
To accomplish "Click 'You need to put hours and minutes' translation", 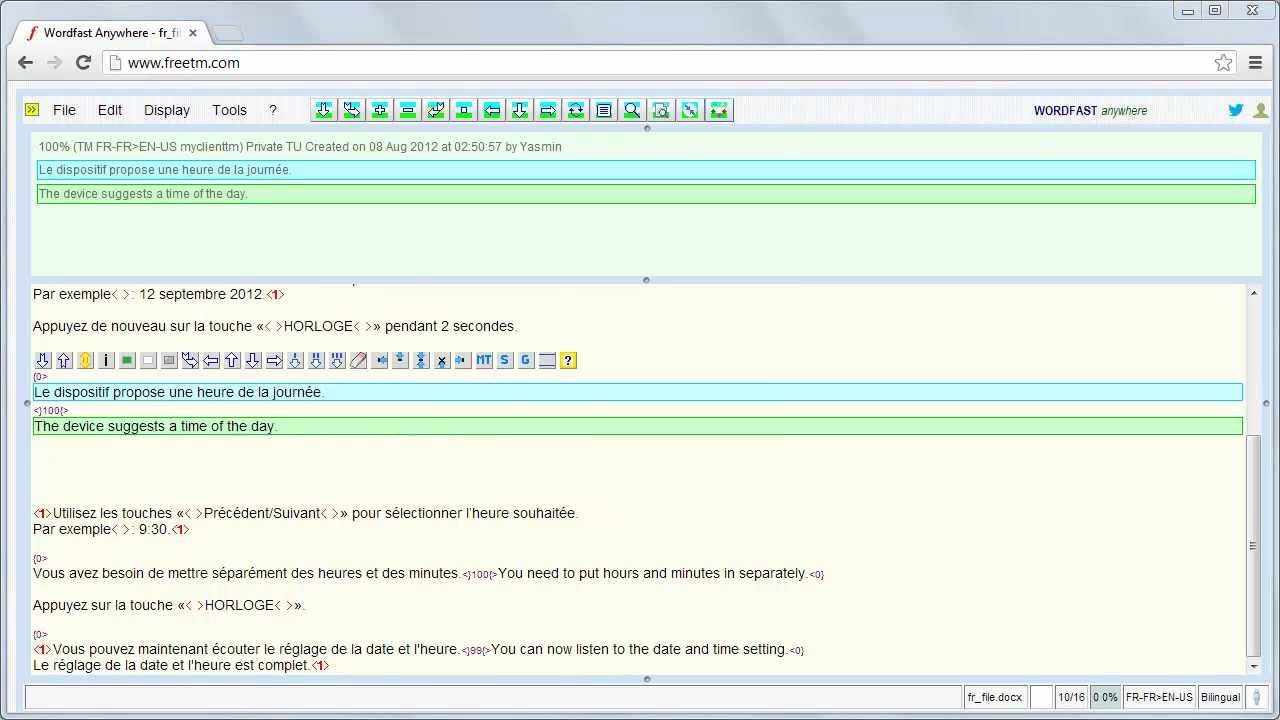I will pos(652,573).
